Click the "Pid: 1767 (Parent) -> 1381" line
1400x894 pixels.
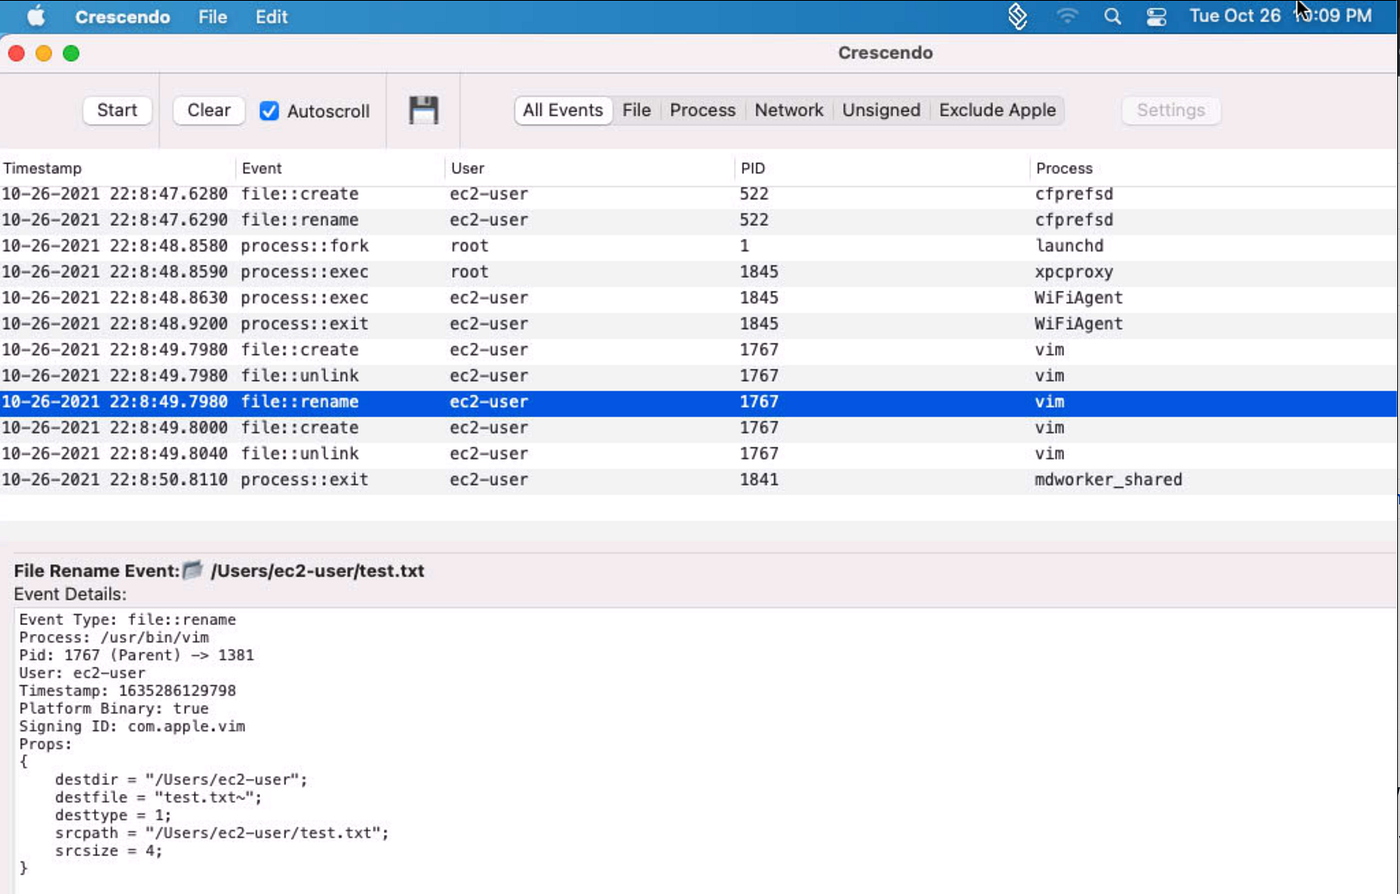pos(137,655)
